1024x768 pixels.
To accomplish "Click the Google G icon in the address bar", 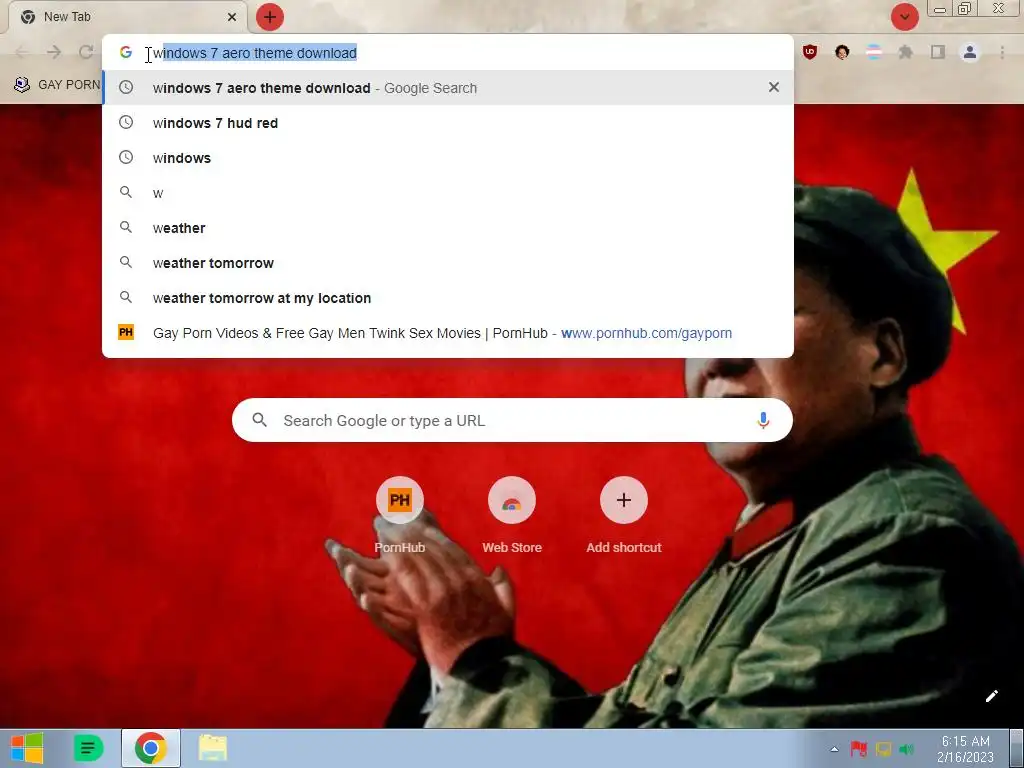I will pos(126,52).
